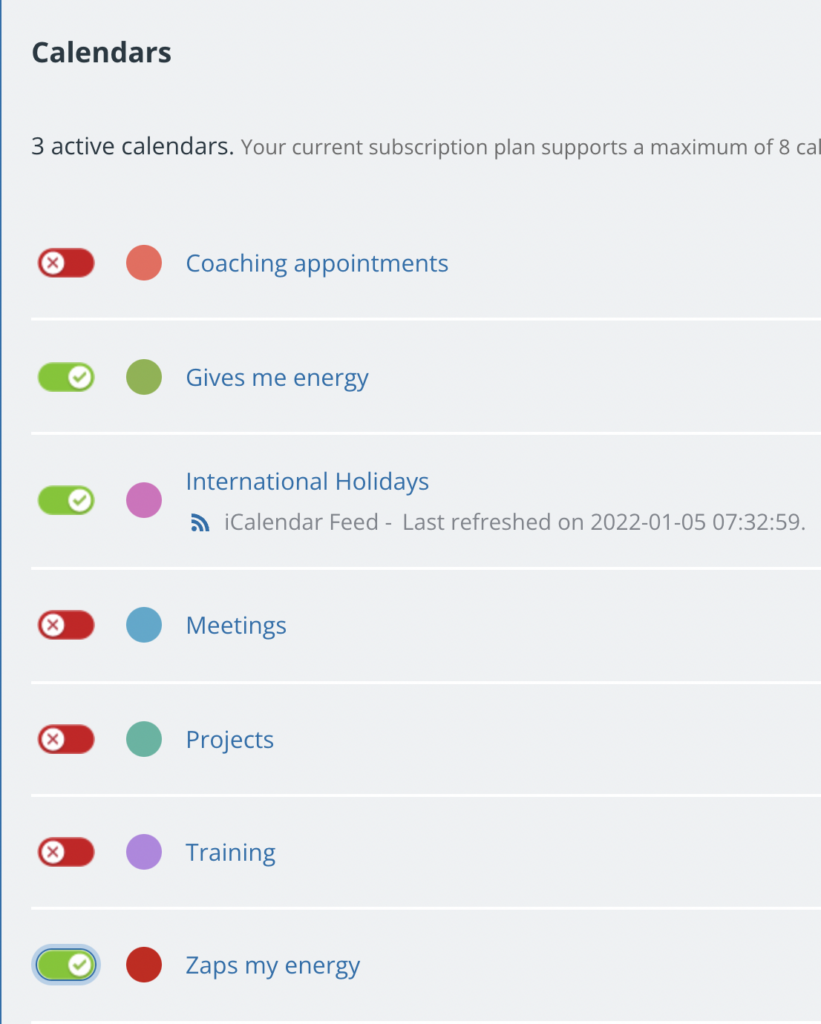The height and width of the screenshot is (1024, 821).
Task: Turn off the International Holidays calendar
Action: [x=65, y=499]
